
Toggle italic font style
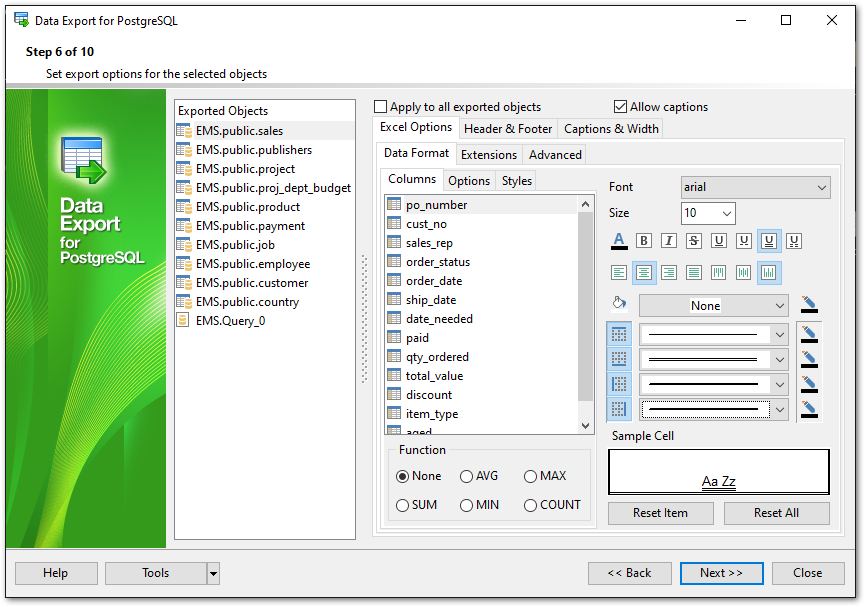coord(669,241)
